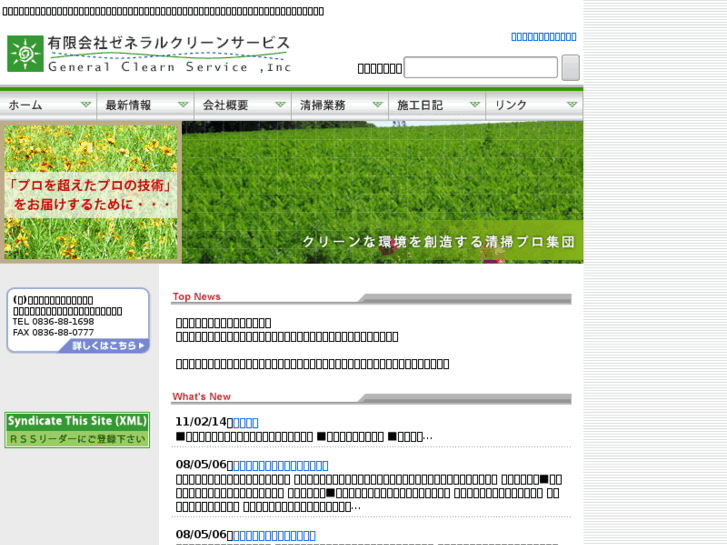Open the 最新情報 menu item
The height and width of the screenshot is (545, 727).
[146, 105]
